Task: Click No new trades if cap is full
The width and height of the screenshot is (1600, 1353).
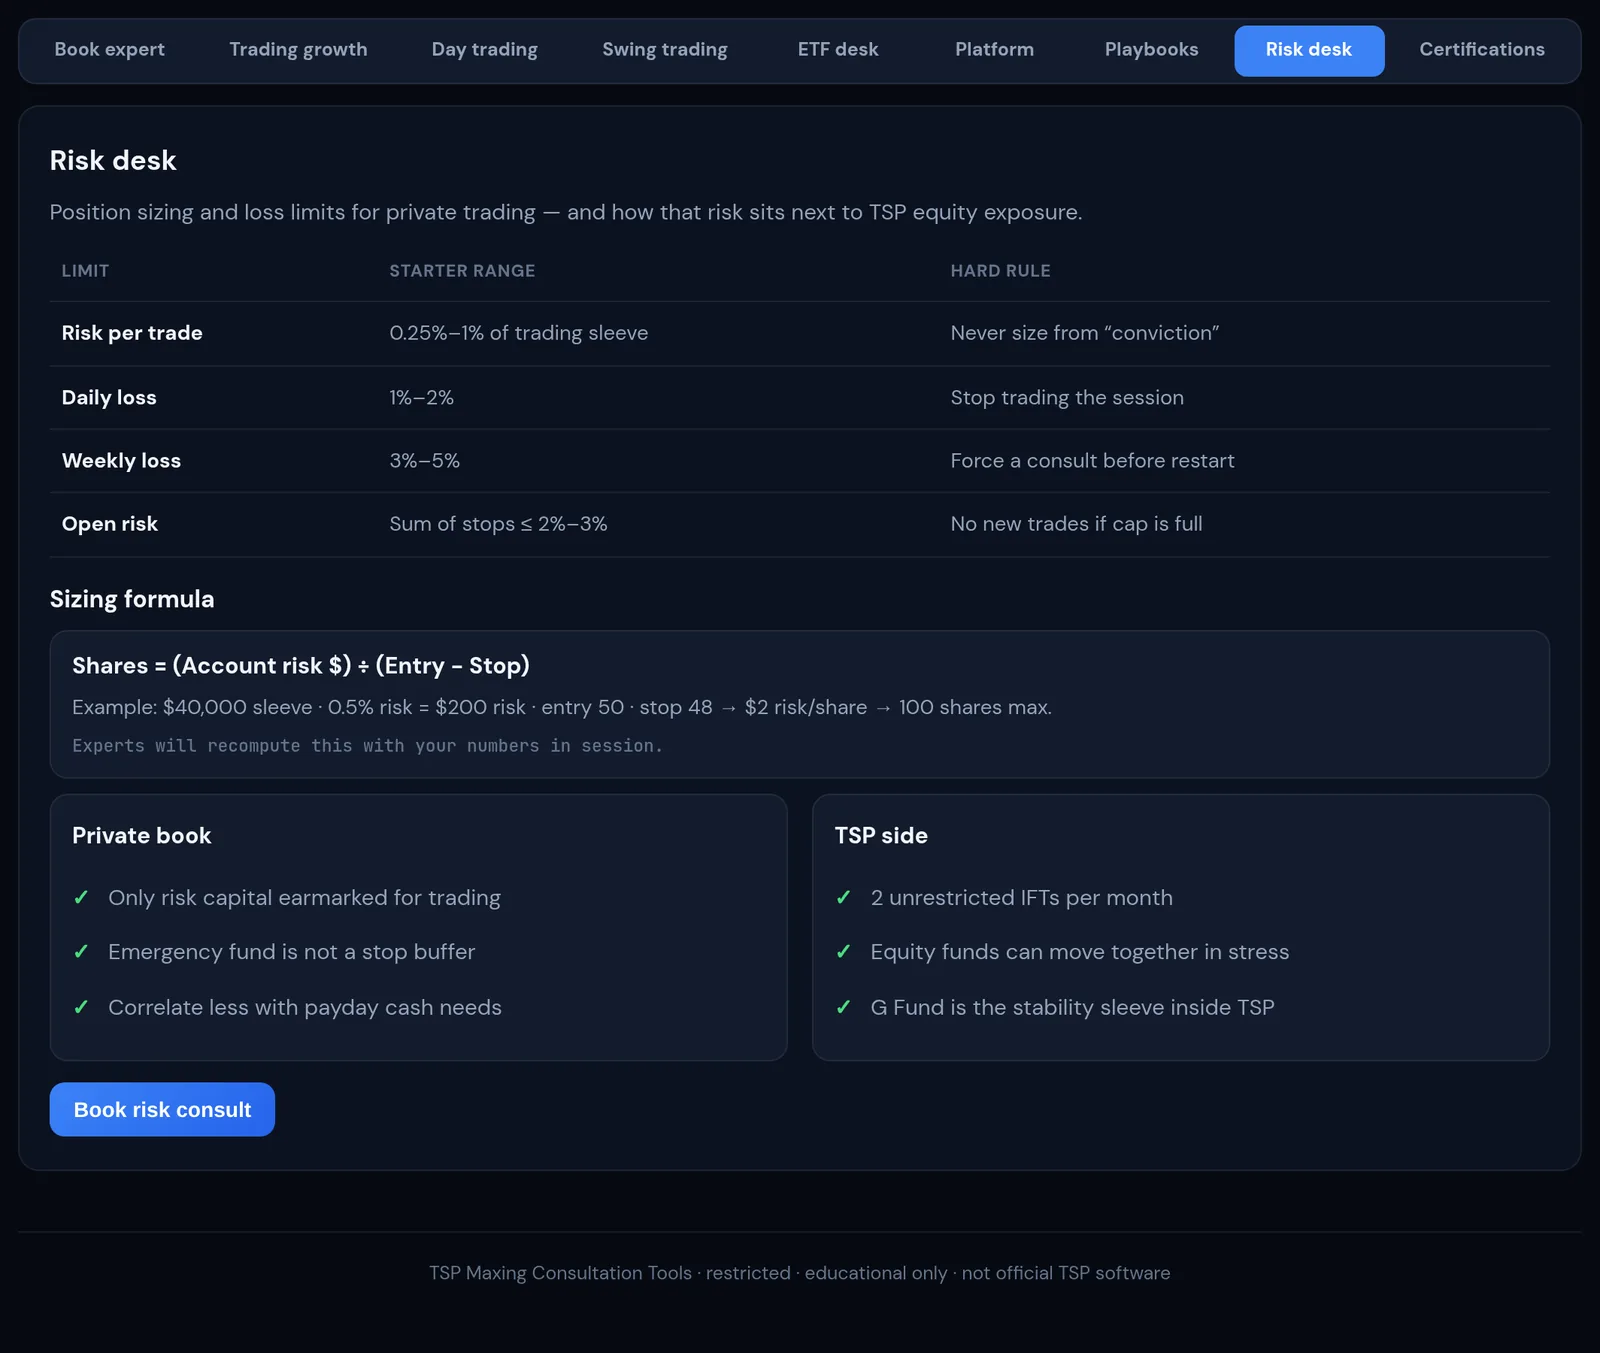Action: coord(1076,524)
